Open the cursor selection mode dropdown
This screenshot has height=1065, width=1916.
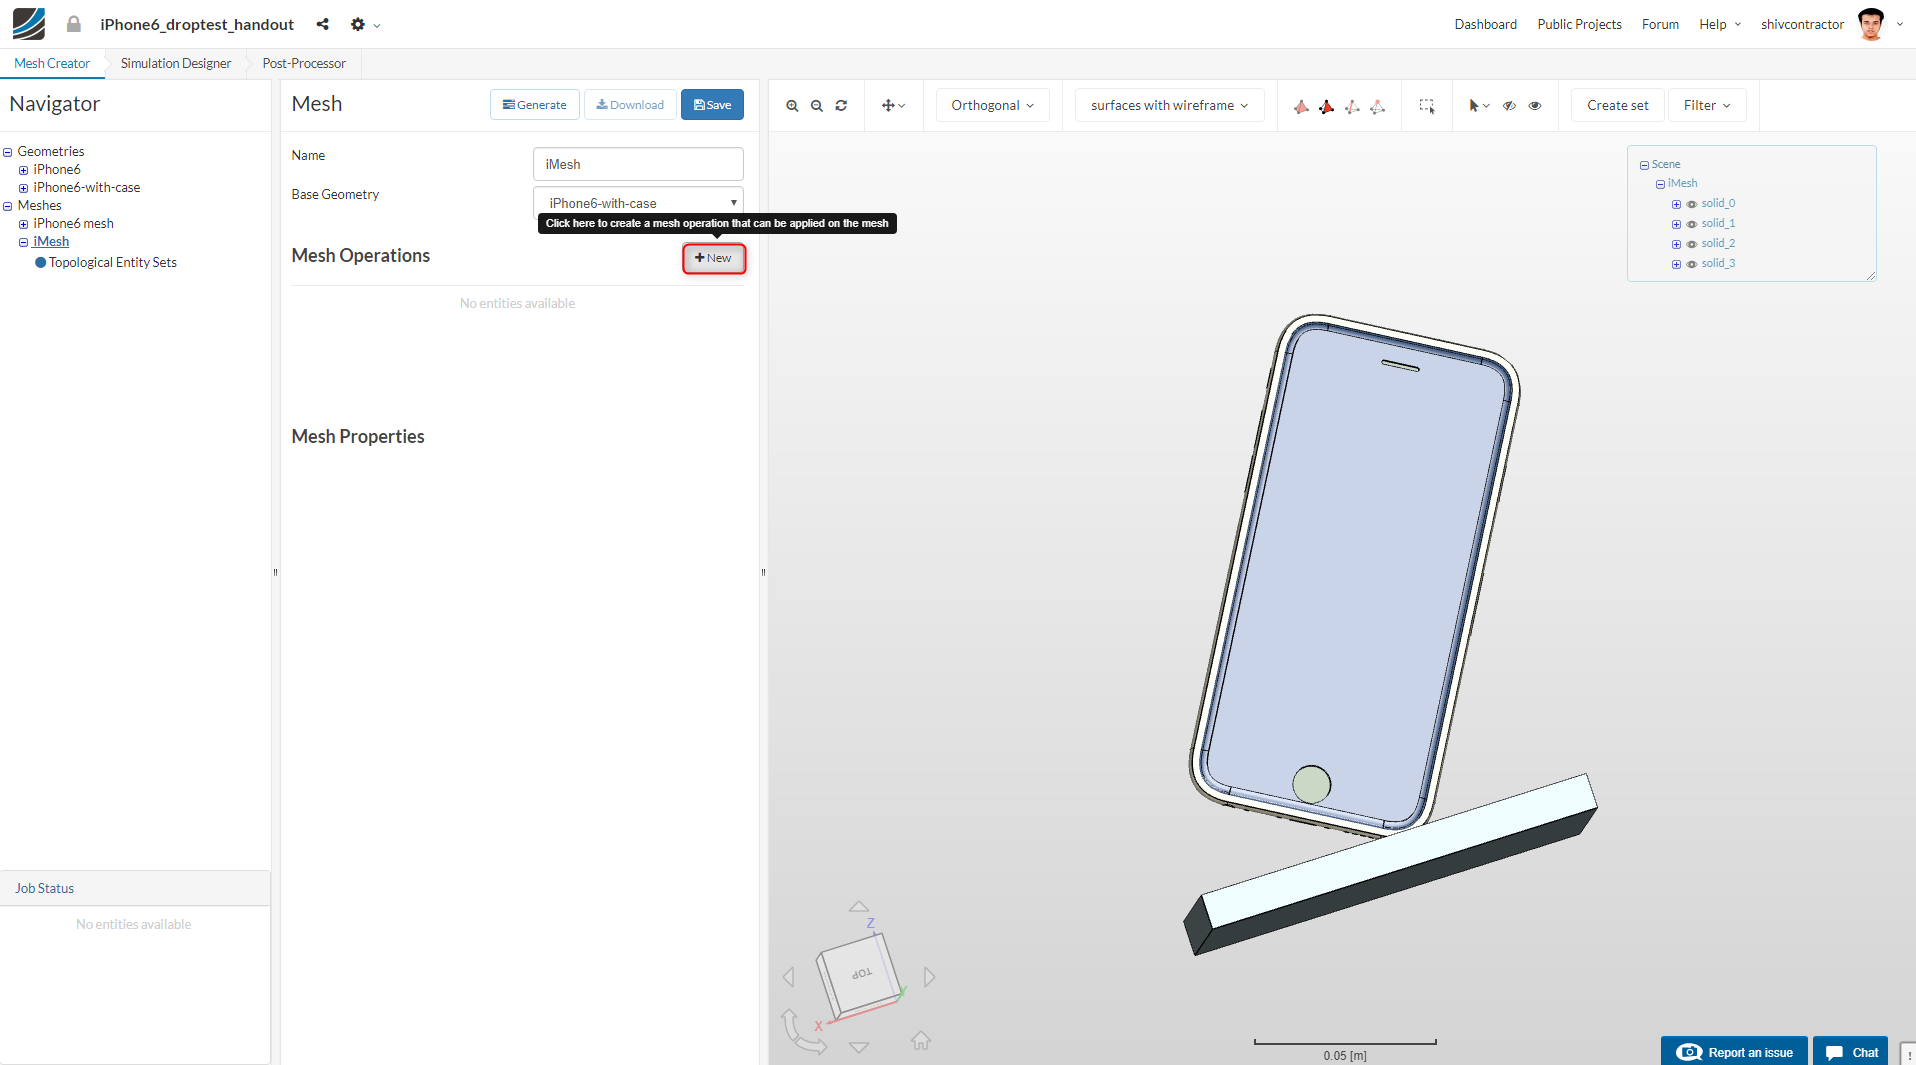1479,106
